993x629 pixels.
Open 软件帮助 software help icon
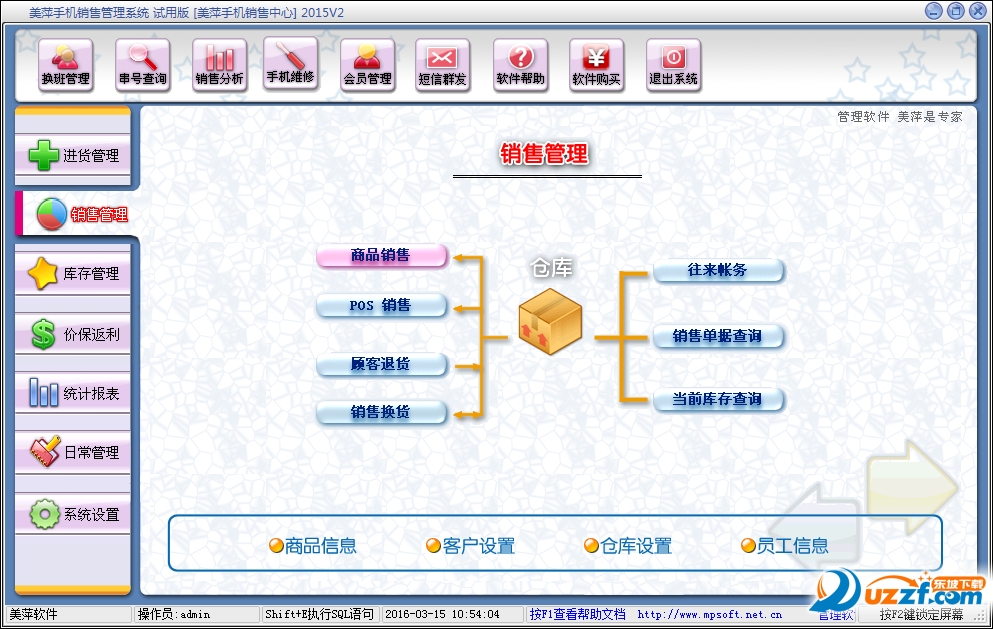click(520, 65)
